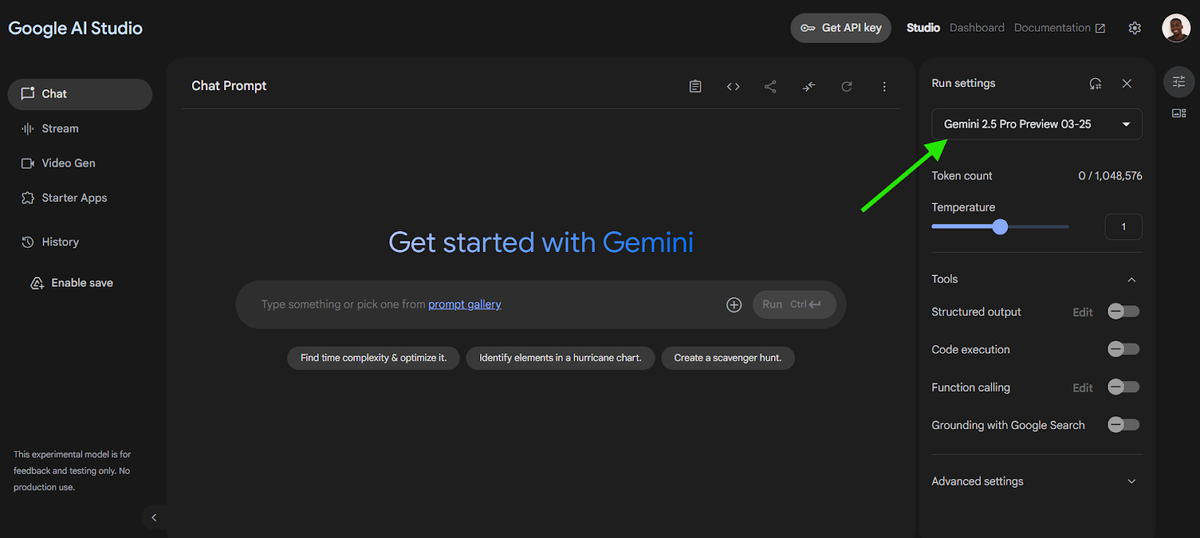Click the Google AI Studio logo
Viewport: 1200px width, 538px height.
coord(76,28)
